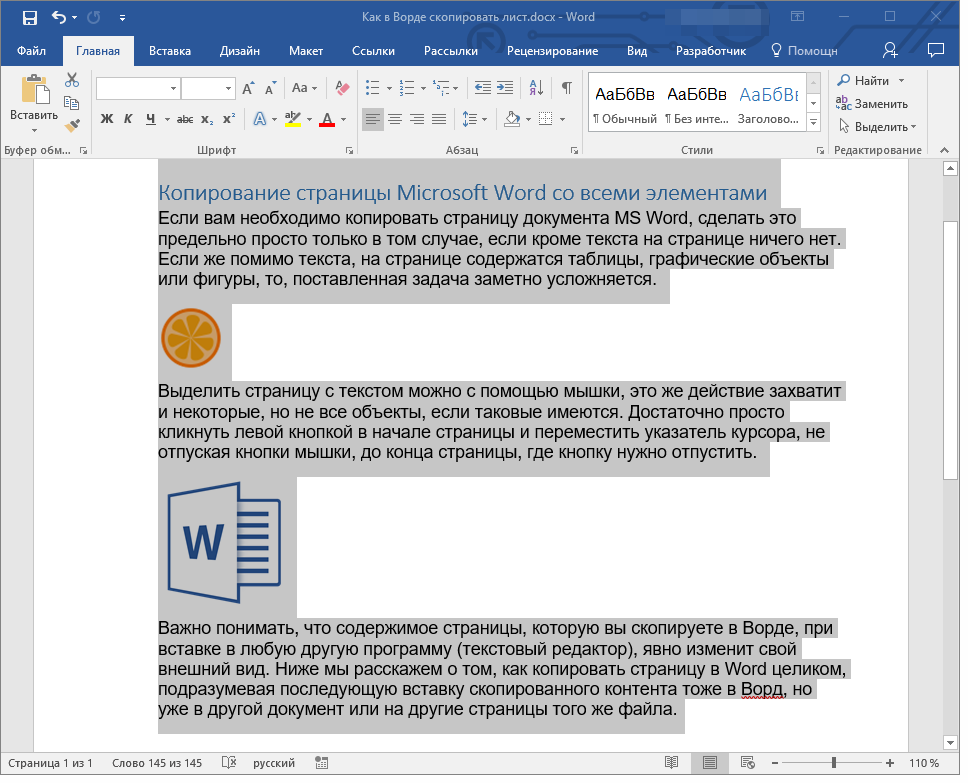This screenshot has height=783, width=968.
Task: Click the bulleted list icon
Action: (x=372, y=88)
